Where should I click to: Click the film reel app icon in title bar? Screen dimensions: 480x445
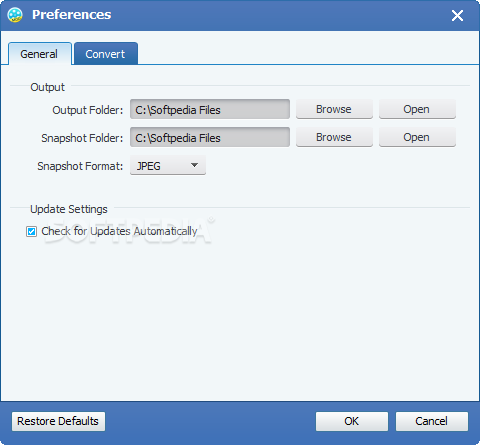[x=15, y=15]
